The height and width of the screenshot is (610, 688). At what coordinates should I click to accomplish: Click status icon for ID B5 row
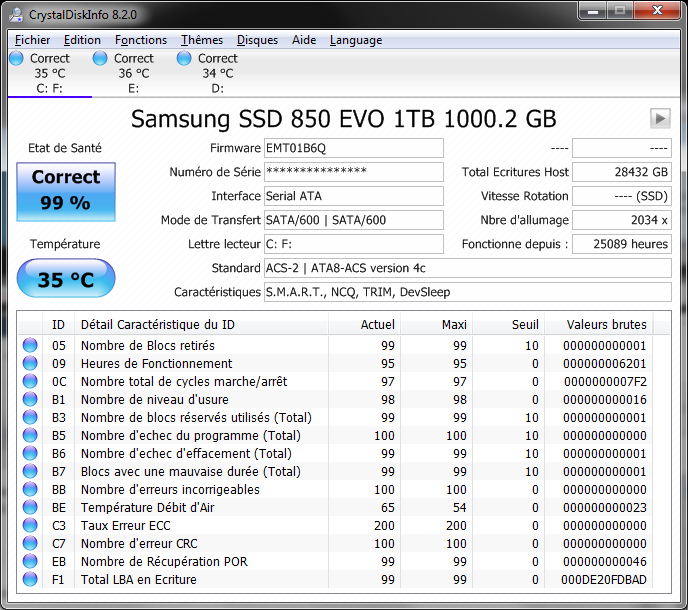30,435
